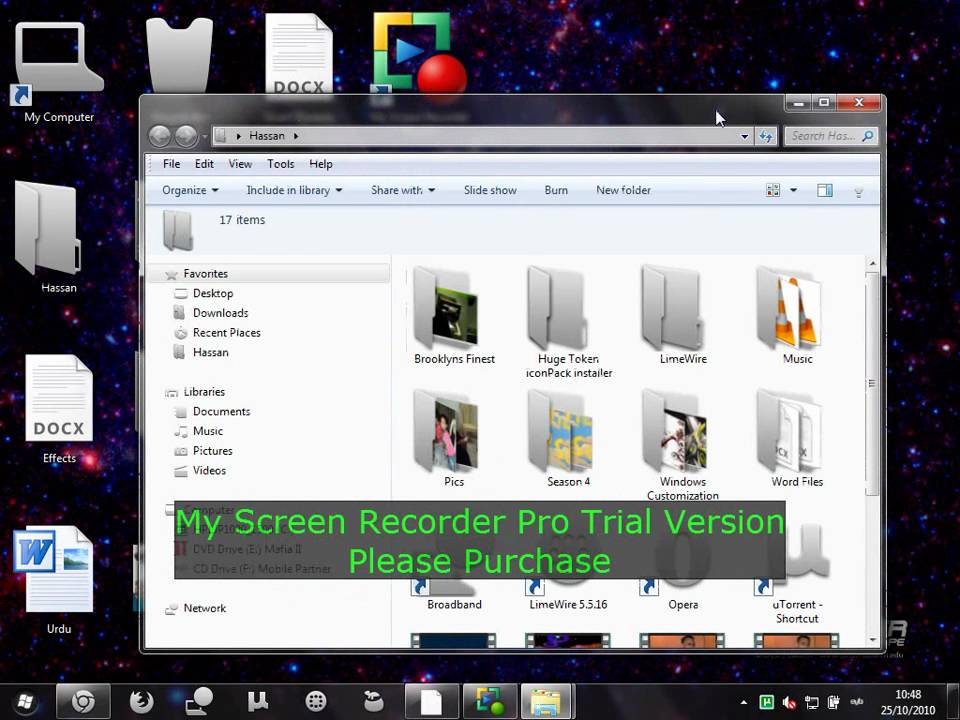Open the Recycle Bin icon on desktop

[x=179, y=55]
